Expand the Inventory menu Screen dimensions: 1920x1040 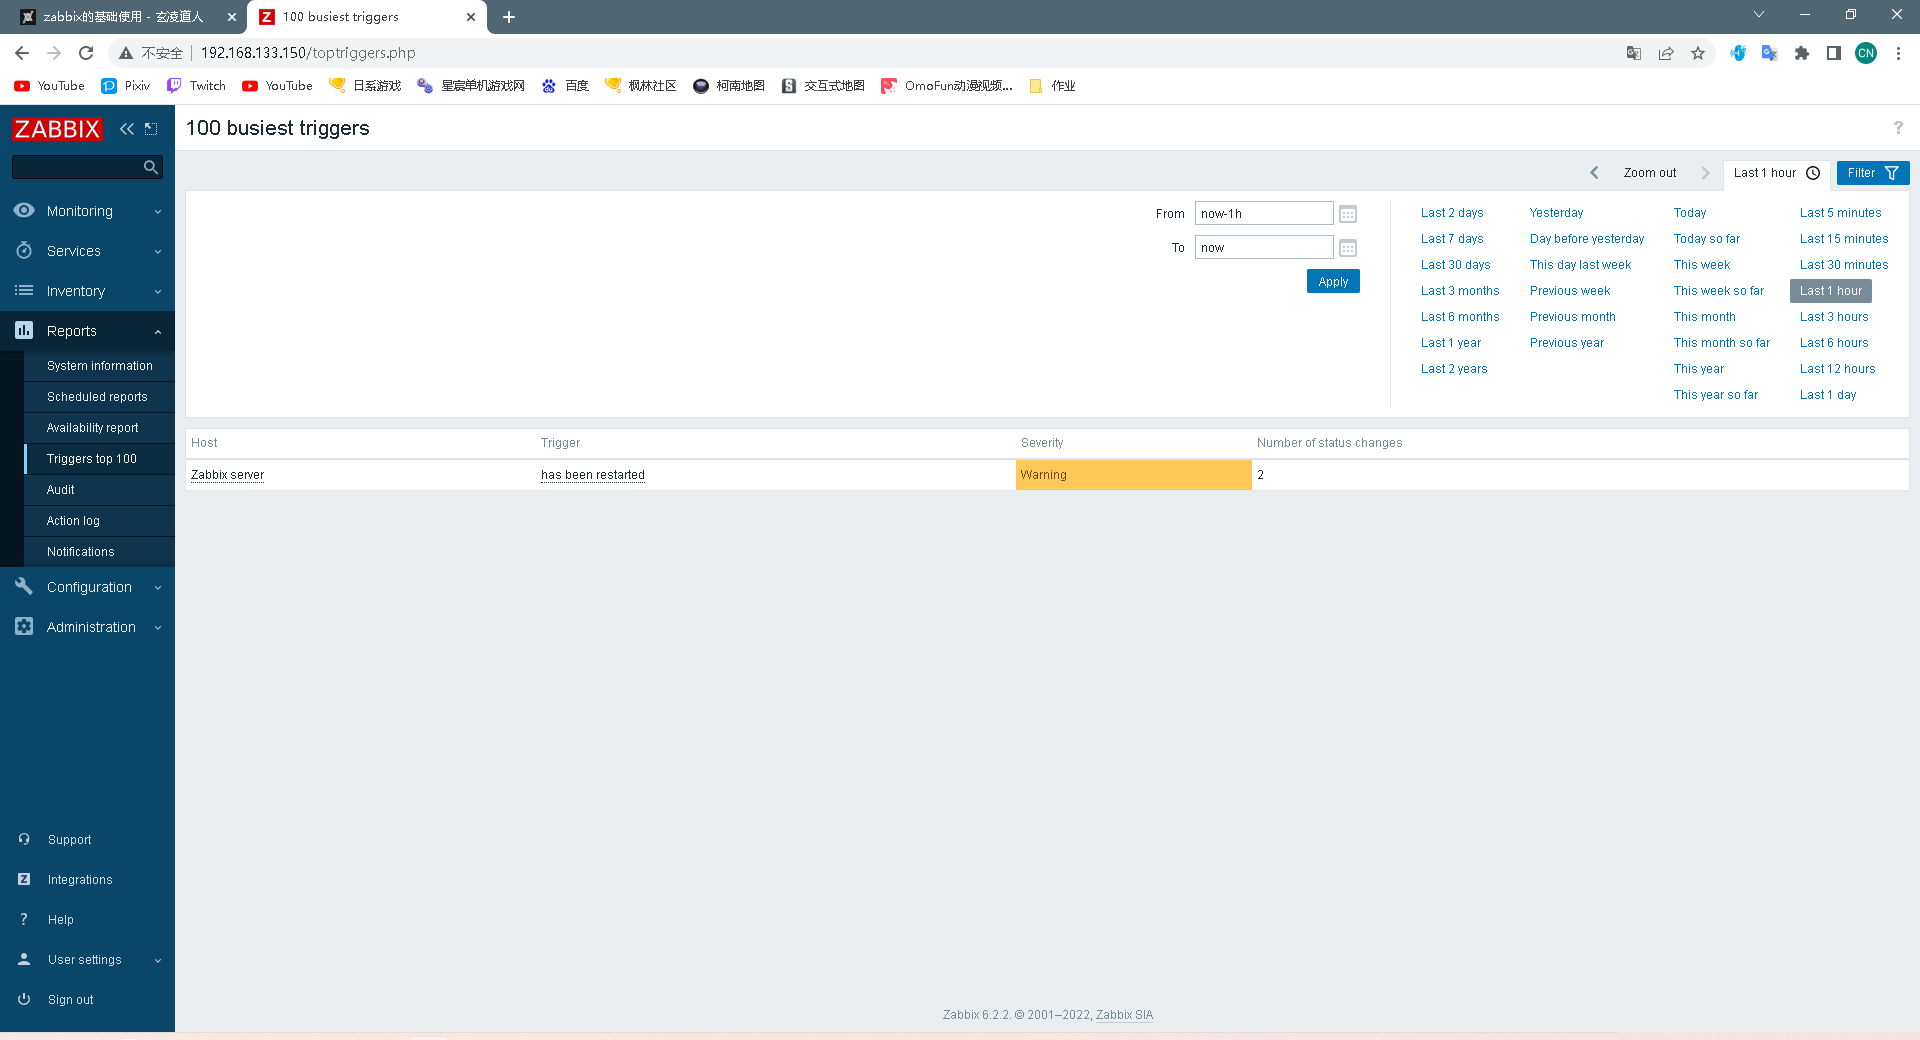(x=87, y=291)
